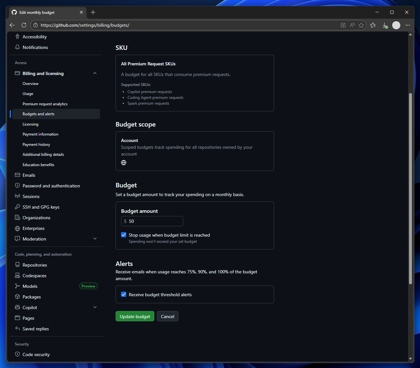The image size is (420, 368).
Task: Click the Sessions broadcast icon
Action: tap(17, 196)
